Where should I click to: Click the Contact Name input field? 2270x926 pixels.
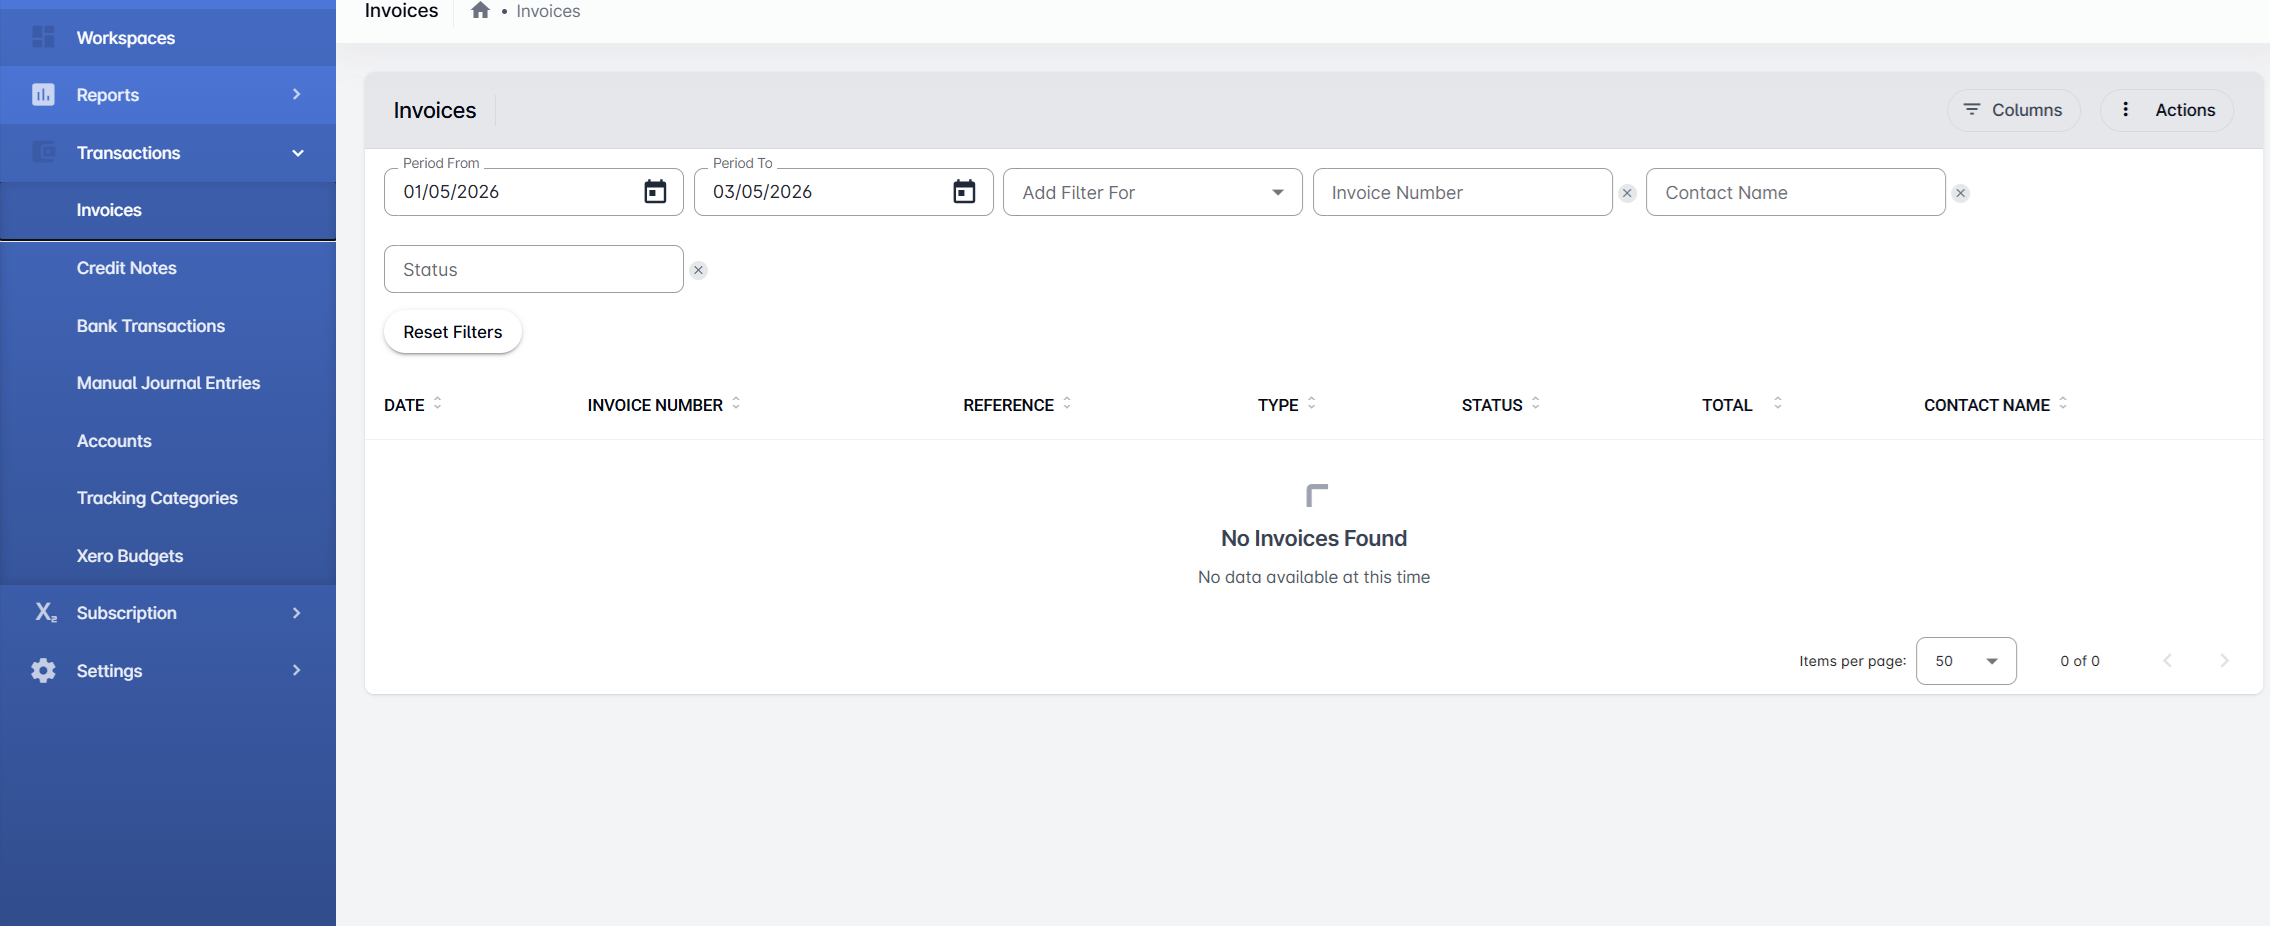pyautogui.click(x=1795, y=192)
